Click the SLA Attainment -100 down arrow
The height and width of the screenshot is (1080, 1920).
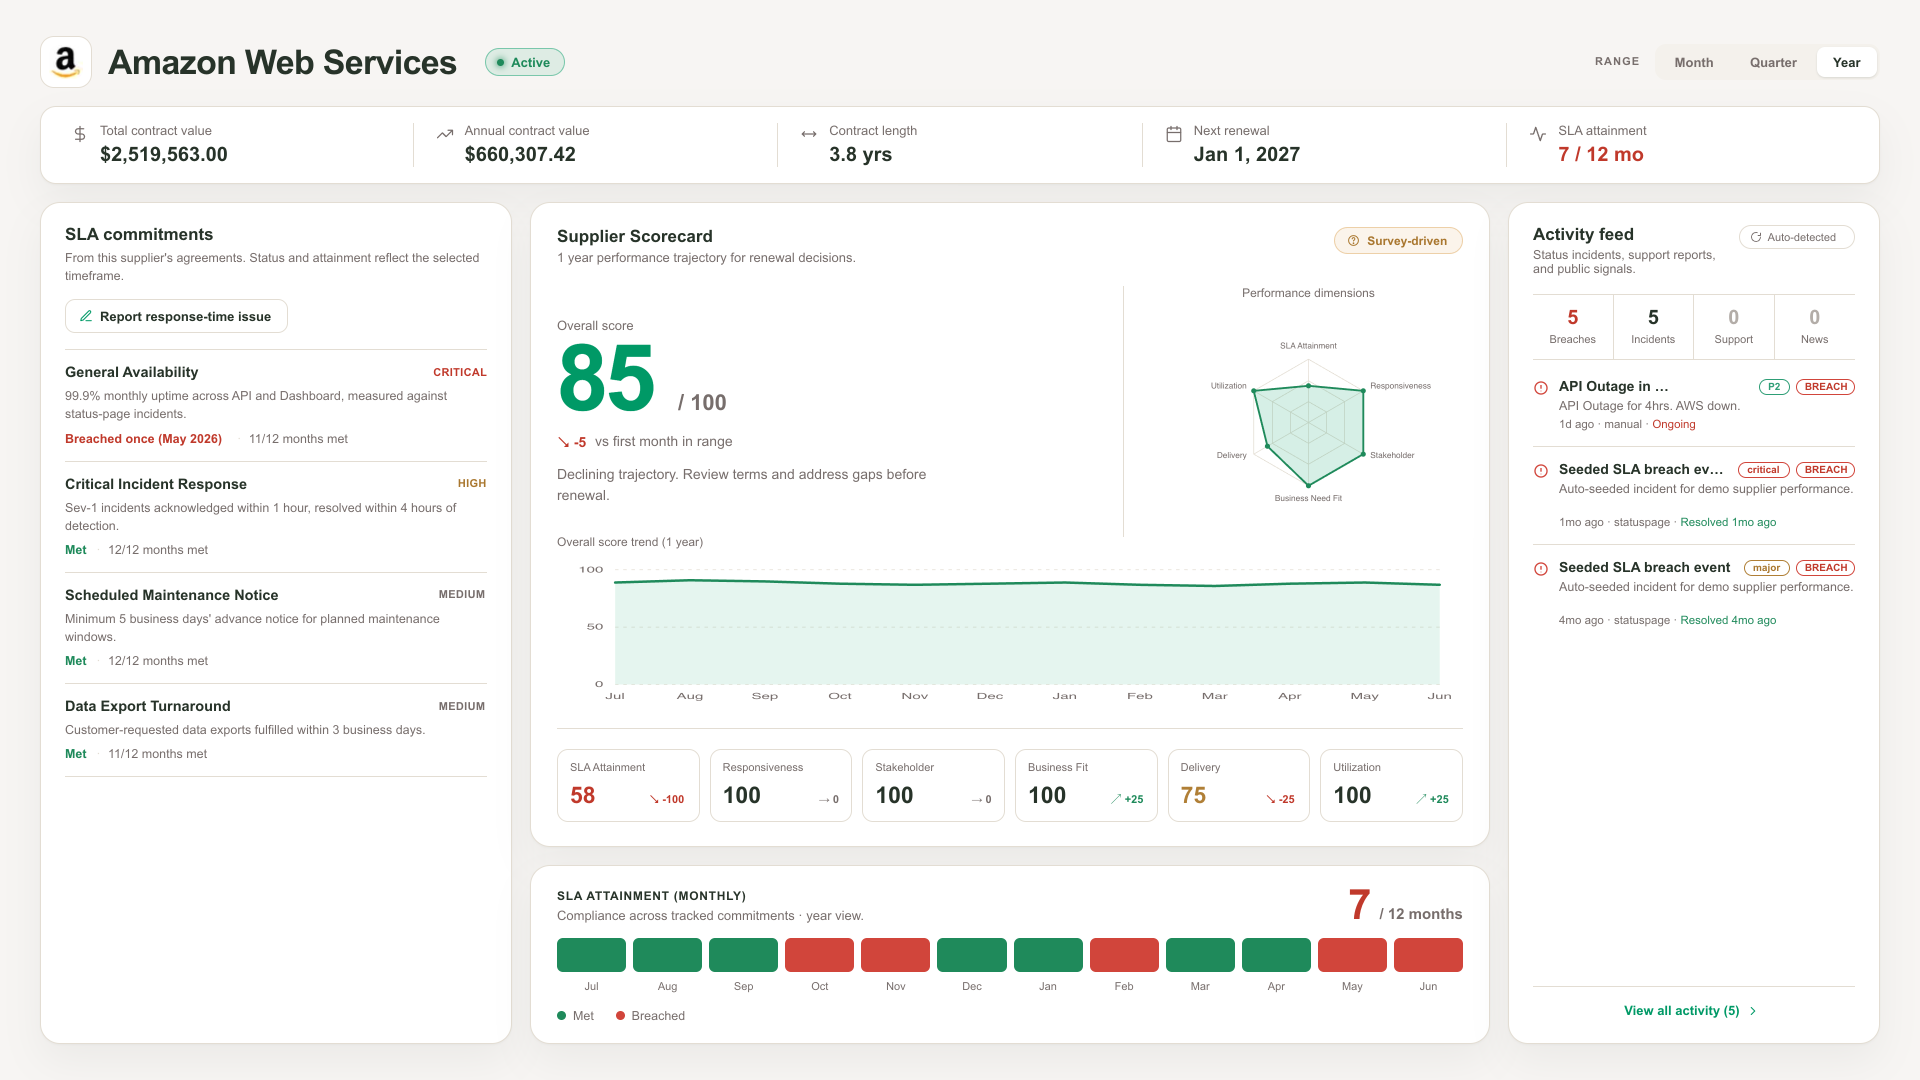(654, 799)
